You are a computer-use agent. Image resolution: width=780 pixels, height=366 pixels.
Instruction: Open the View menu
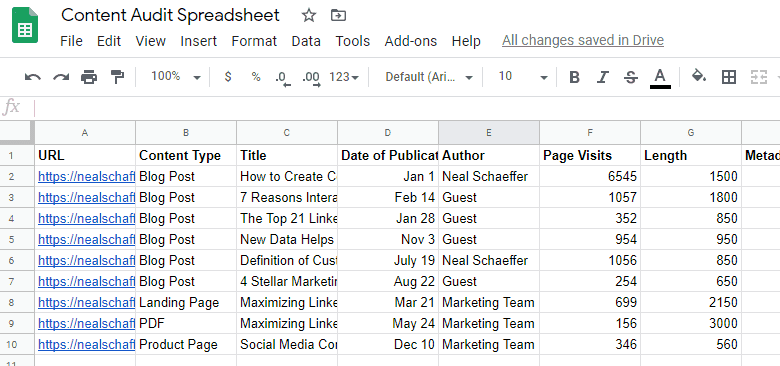pos(150,41)
